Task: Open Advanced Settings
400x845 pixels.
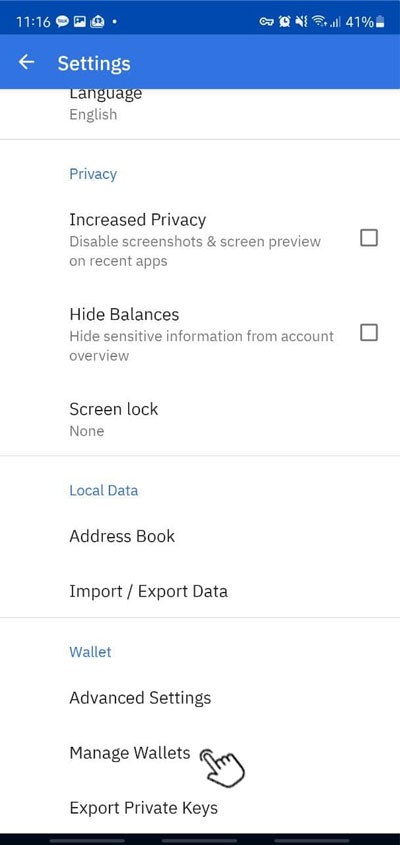Action: (x=200, y=698)
